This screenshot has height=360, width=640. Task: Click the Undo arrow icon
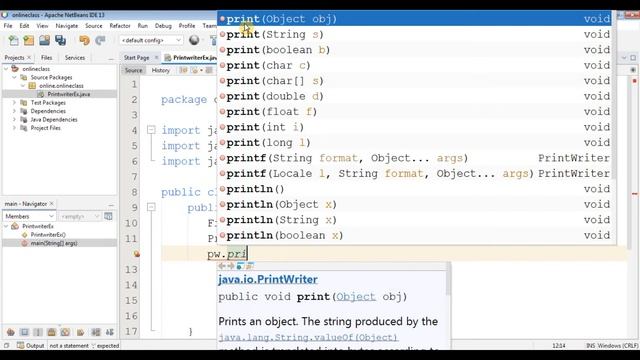point(84,40)
